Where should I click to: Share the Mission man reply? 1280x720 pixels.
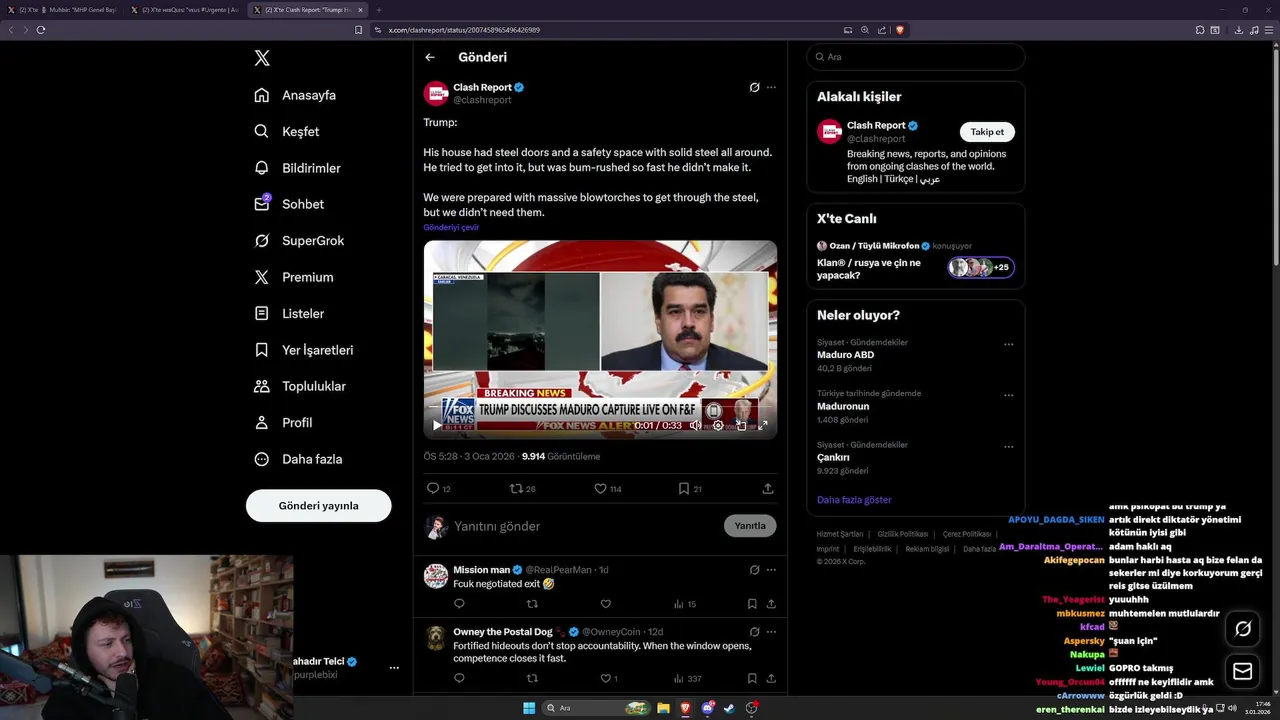point(771,604)
